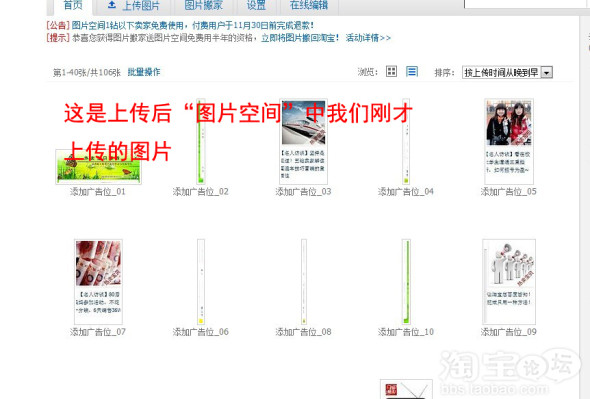This screenshot has height=399, width=590.
Task: Click file name 添加广告位_09
Action: click(508, 332)
